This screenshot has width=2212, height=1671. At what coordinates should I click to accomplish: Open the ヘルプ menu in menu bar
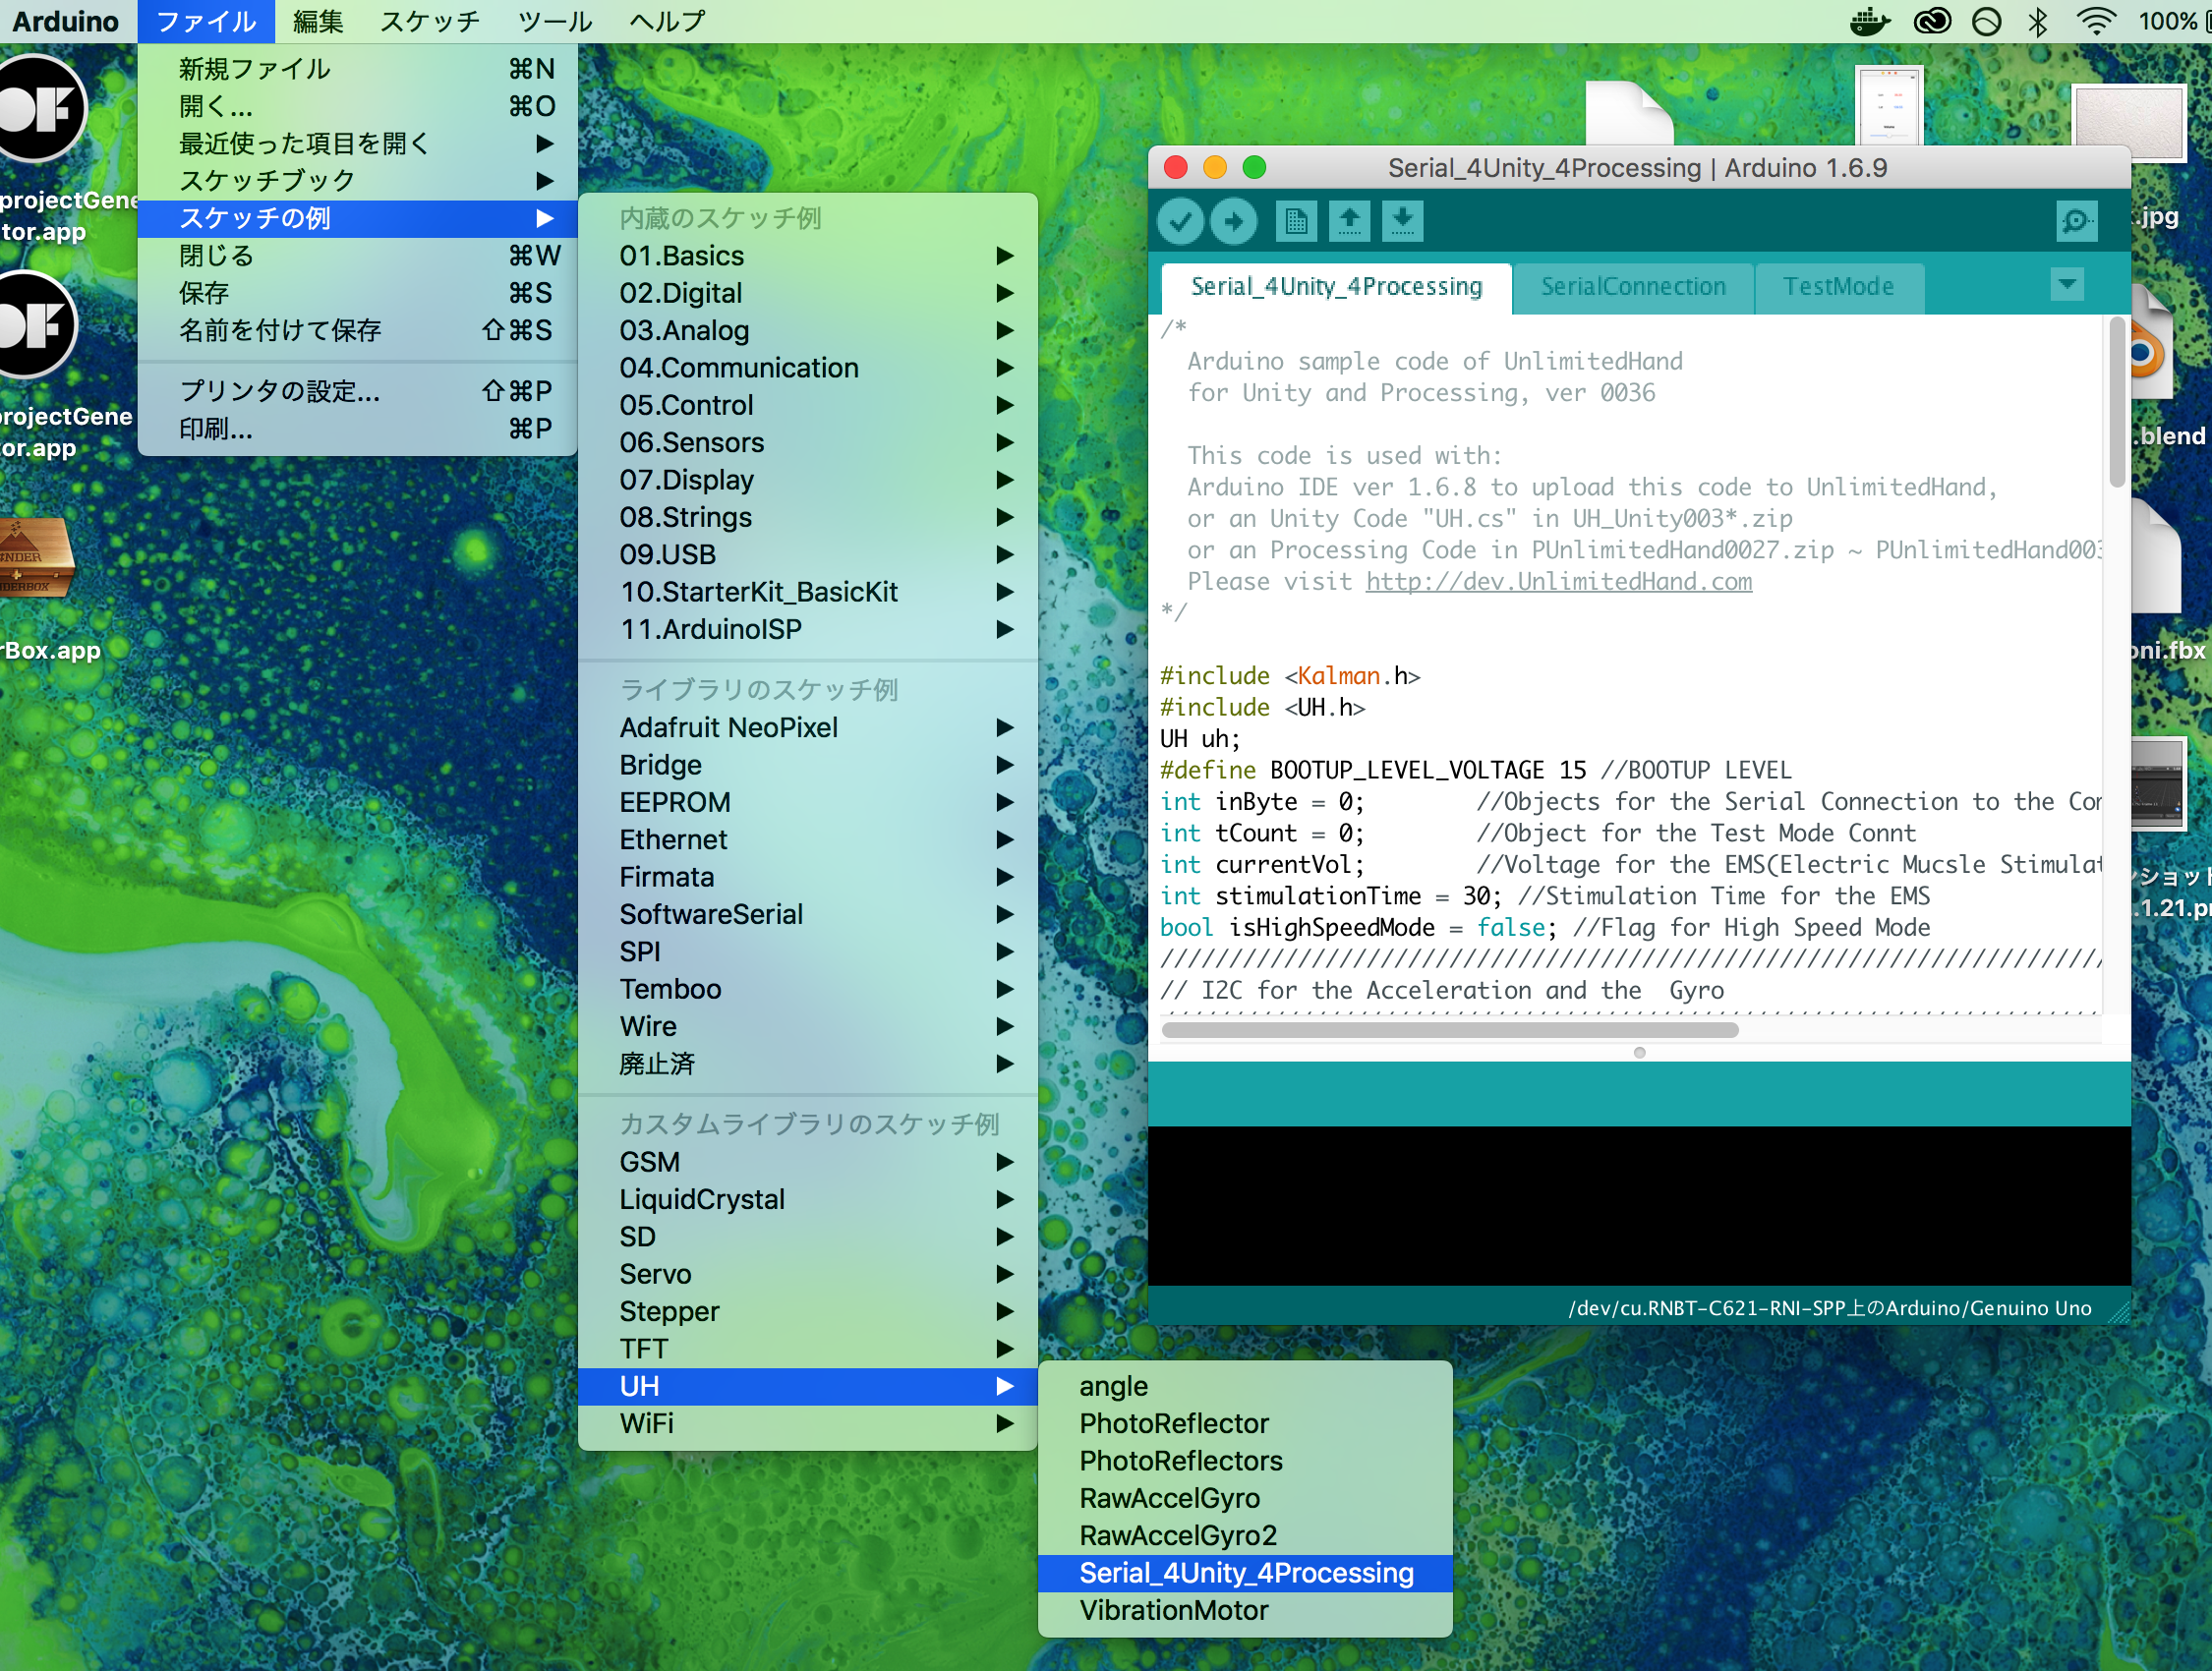tap(667, 21)
